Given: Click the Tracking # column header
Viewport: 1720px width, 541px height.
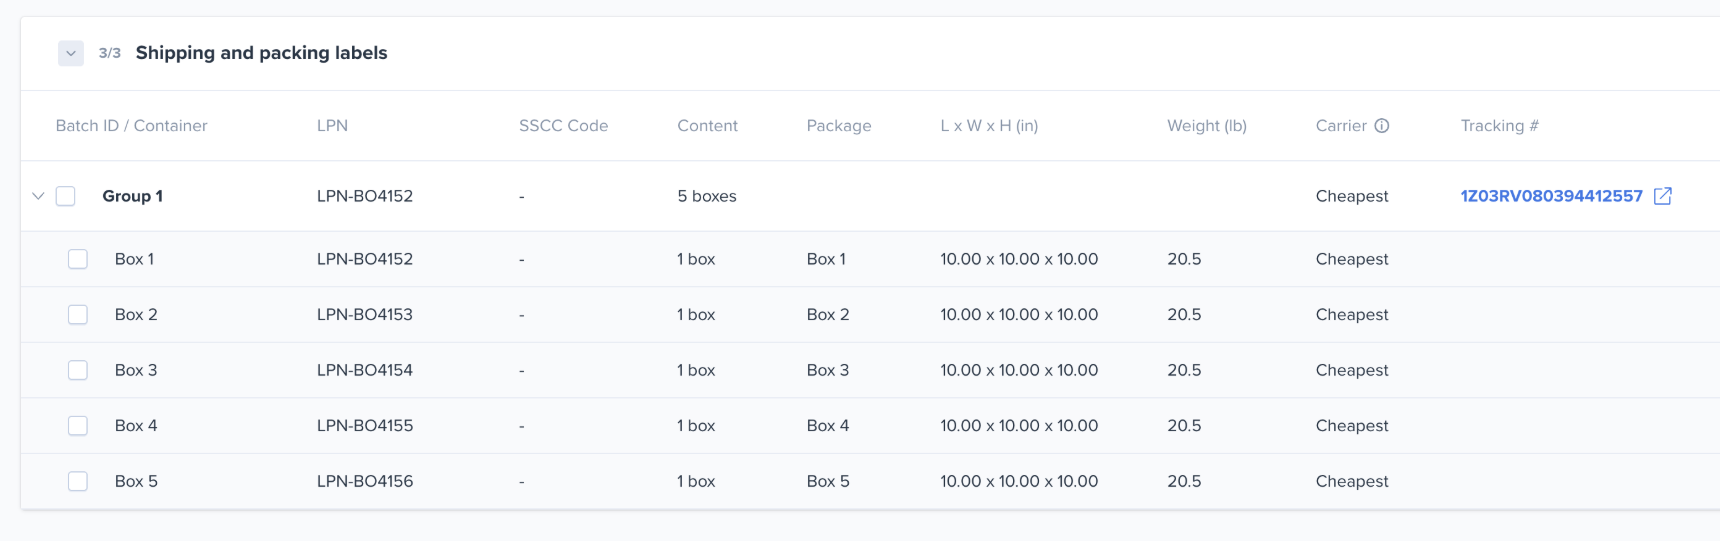Looking at the screenshot, I should click(1499, 126).
